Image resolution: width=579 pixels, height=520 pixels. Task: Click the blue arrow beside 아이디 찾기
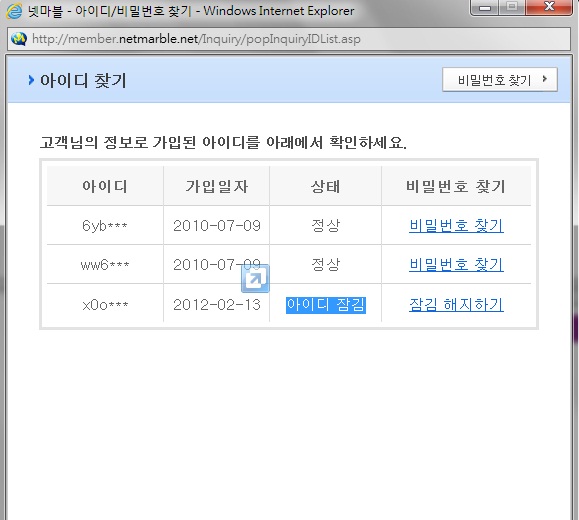click(31, 80)
